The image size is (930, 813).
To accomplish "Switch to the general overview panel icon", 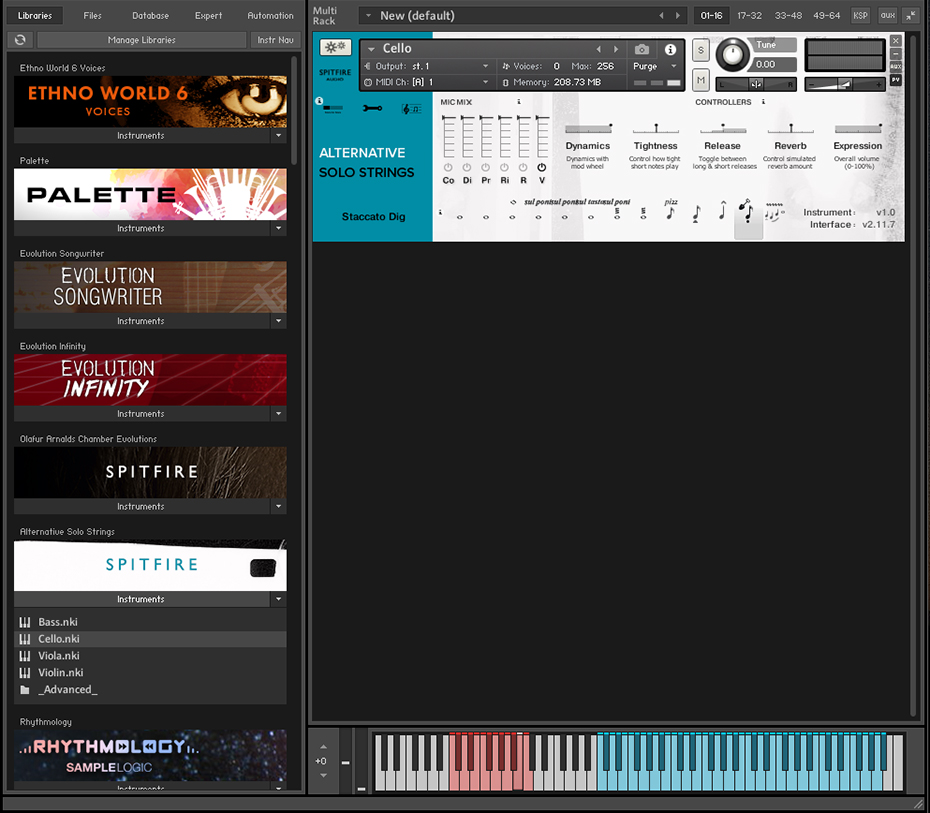I will [333, 109].
